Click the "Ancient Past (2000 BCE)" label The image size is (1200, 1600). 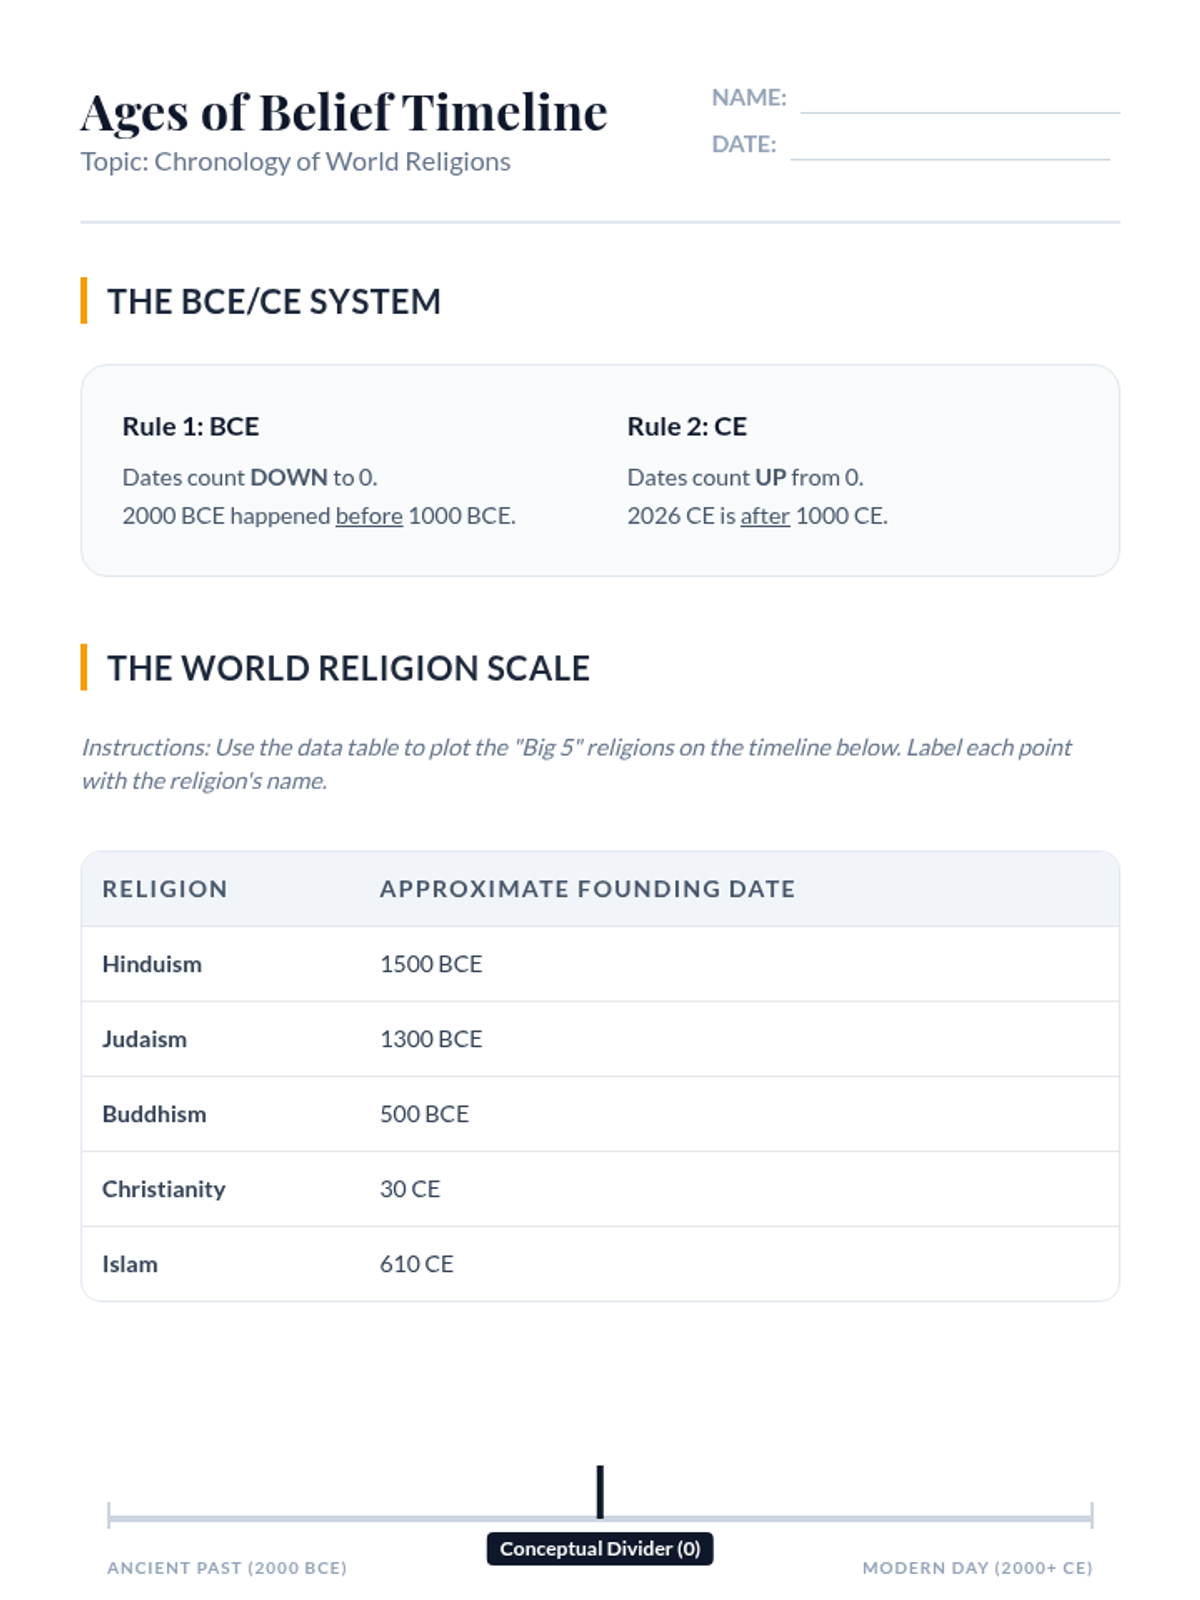click(x=227, y=1568)
